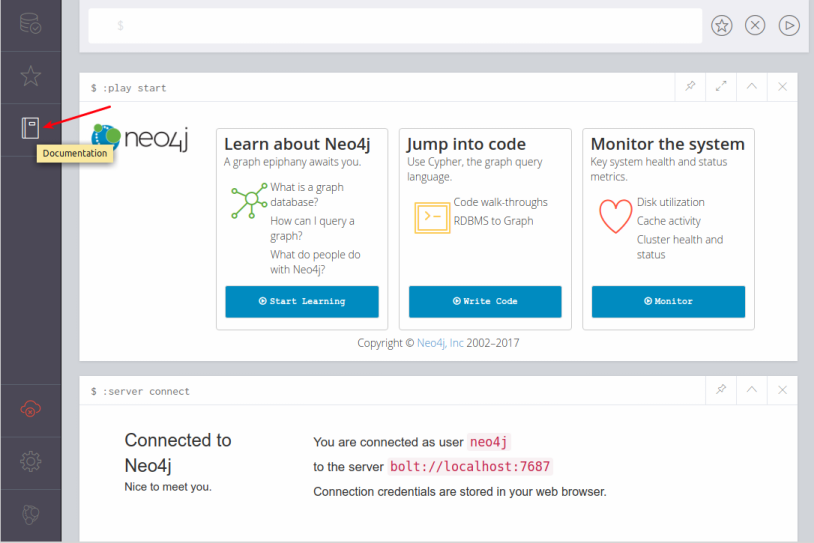Pin the :server connect frame
Viewport: 814px width, 543px height.
pyautogui.click(x=721, y=390)
